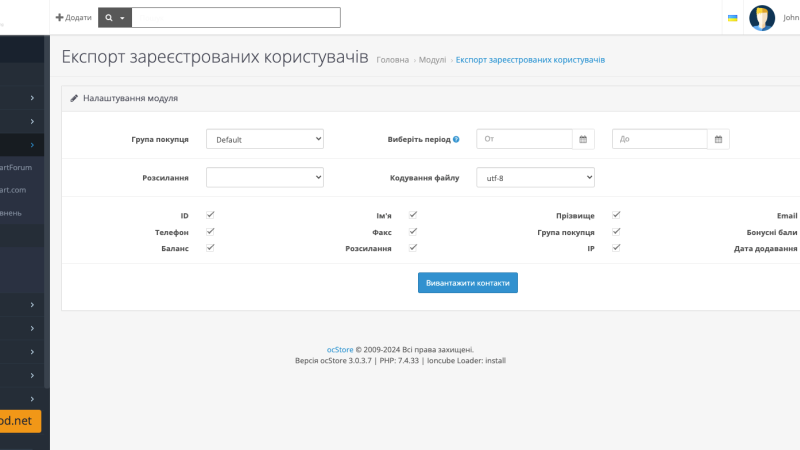800x450 pixels.
Task: Open the search magnifier dropdown
Action: click(115, 17)
